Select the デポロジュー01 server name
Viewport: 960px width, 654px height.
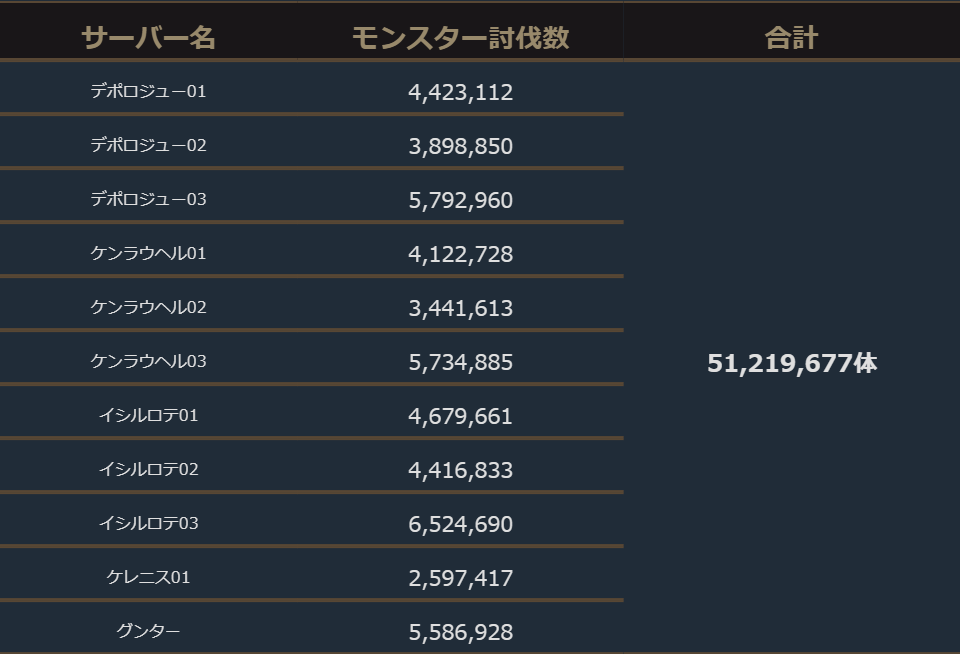[x=148, y=92]
